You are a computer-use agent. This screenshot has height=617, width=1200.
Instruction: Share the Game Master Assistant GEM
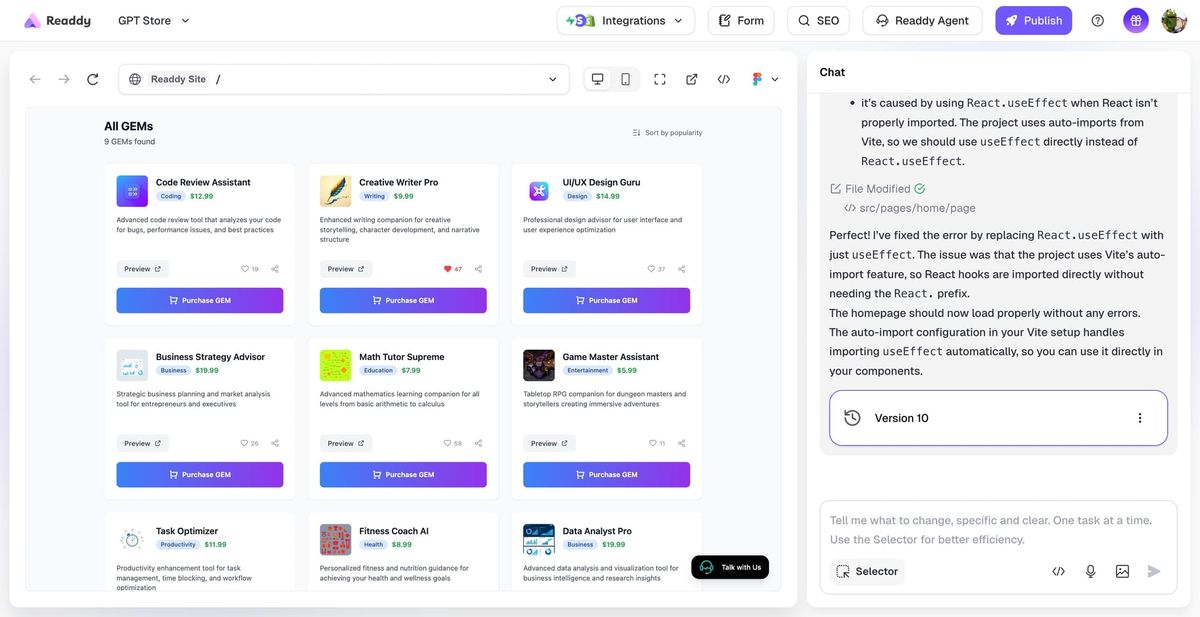coord(682,443)
